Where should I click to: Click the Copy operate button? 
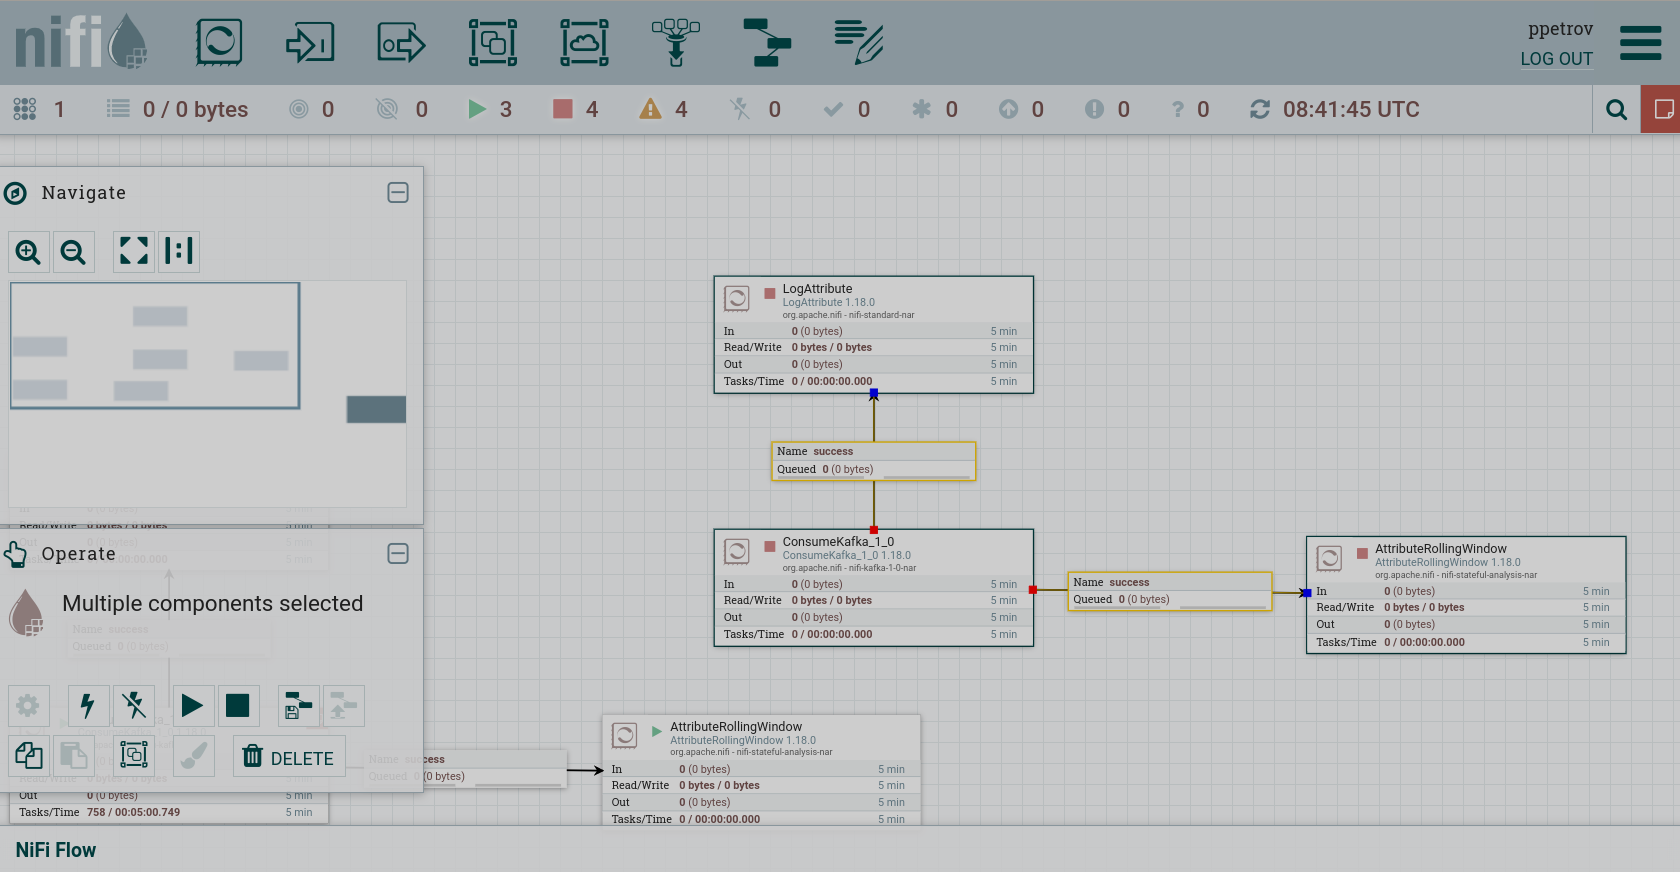click(29, 756)
